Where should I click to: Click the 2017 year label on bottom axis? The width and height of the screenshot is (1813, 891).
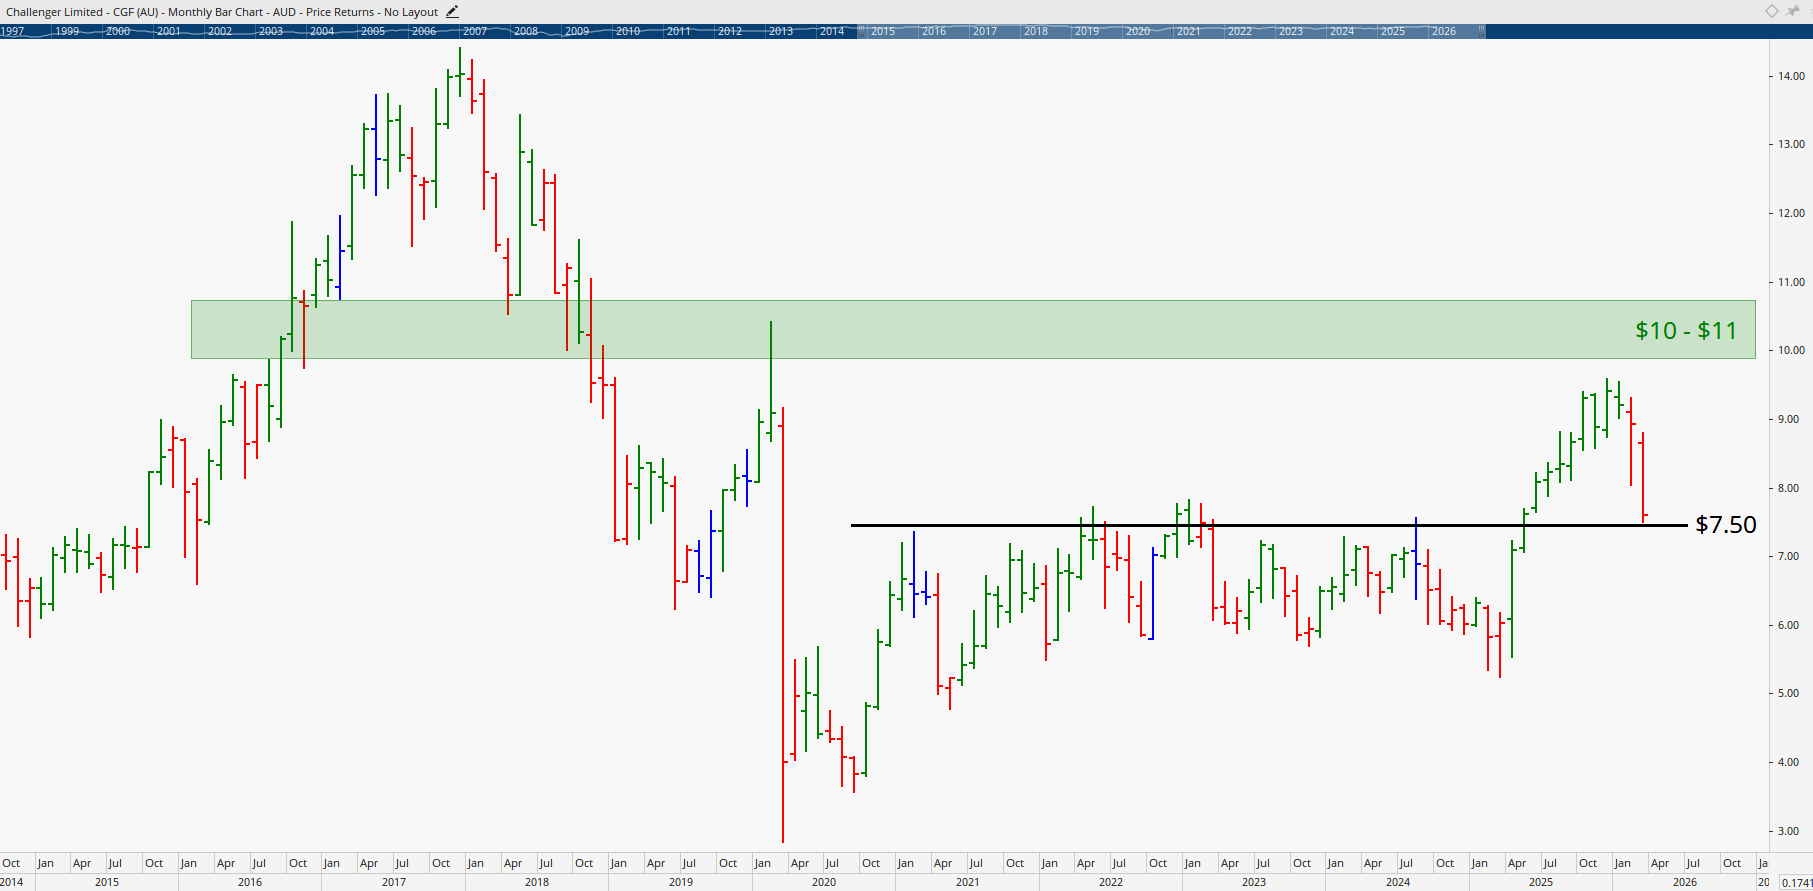(x=393, y=882)
